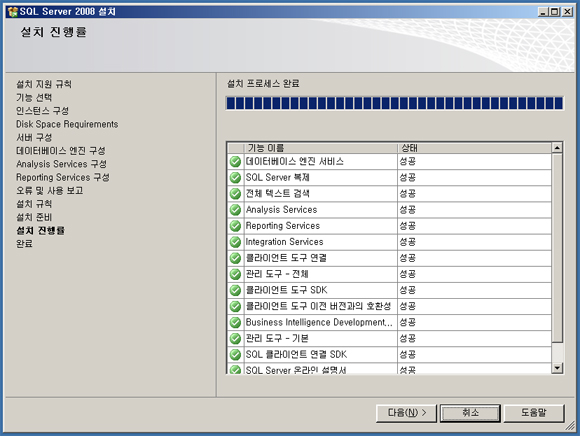
Task: Click the SQL Server 복제 feature name
Action: tap(278, 178)
